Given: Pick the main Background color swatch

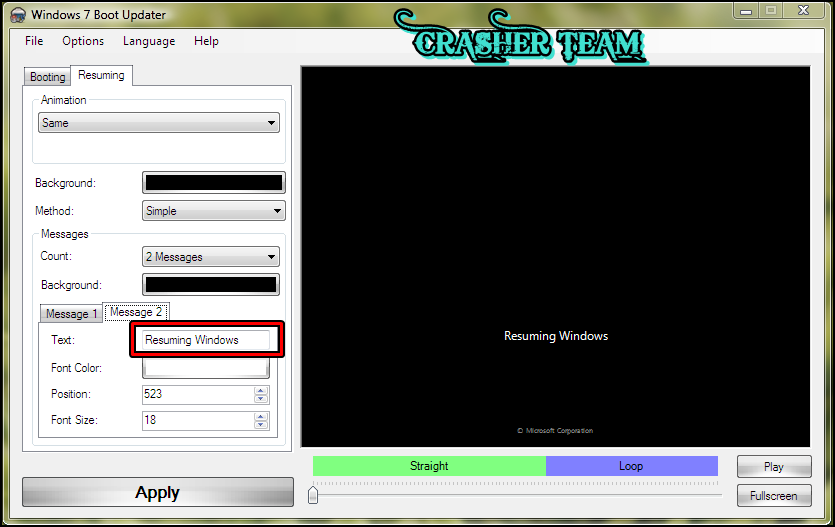Looking at the screenshot, I should pyautogui.click(x=214, y=183).
